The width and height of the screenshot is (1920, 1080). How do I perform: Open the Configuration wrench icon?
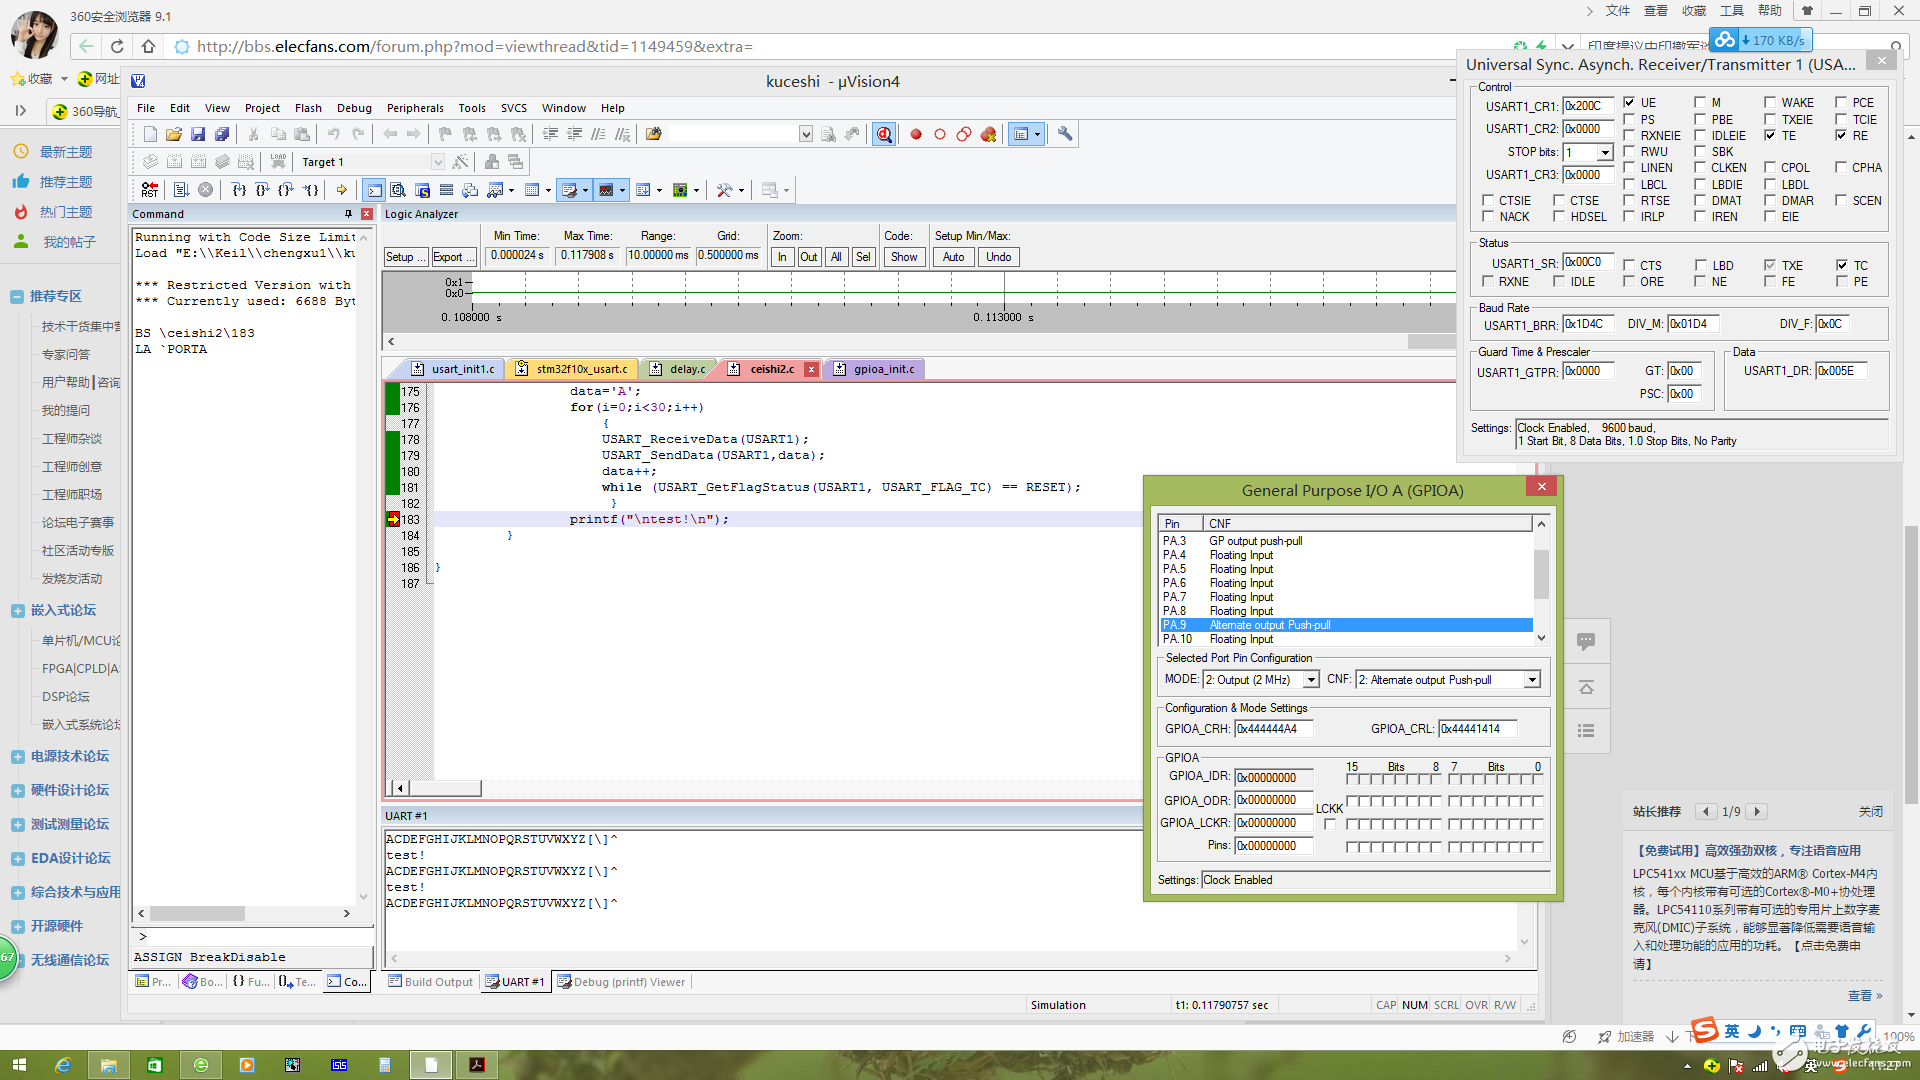(1065, 134)
